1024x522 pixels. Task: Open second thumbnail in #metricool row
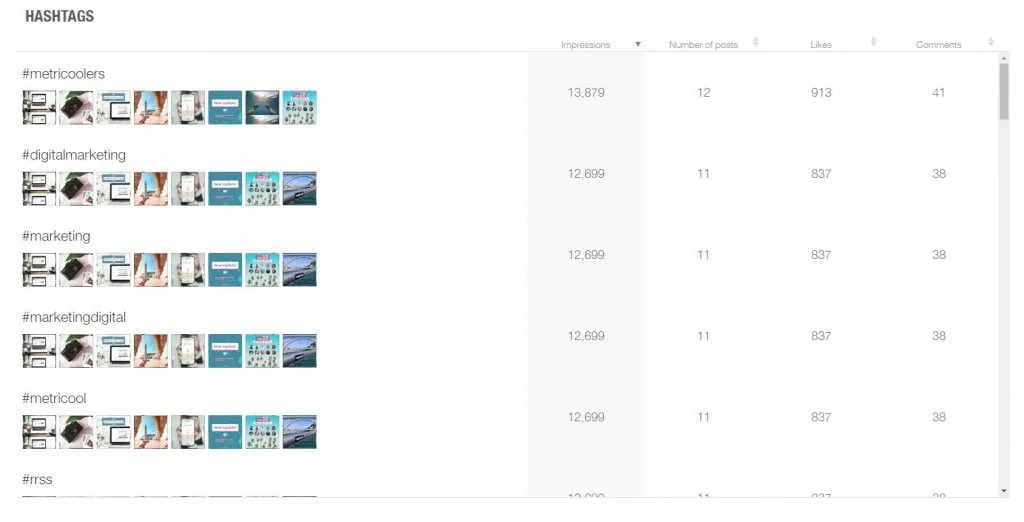tap(76, 431)
